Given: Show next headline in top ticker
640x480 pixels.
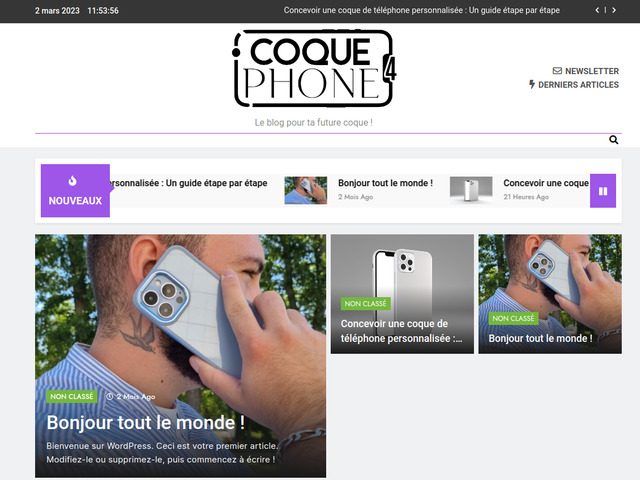Looking at the screenshot, I should [x=613, y=10].
